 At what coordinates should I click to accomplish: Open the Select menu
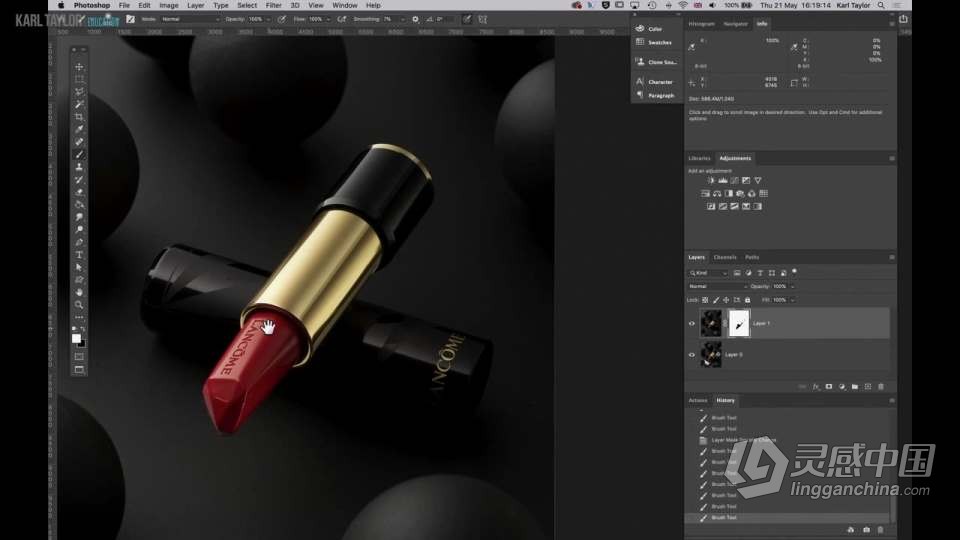[247, 5]
